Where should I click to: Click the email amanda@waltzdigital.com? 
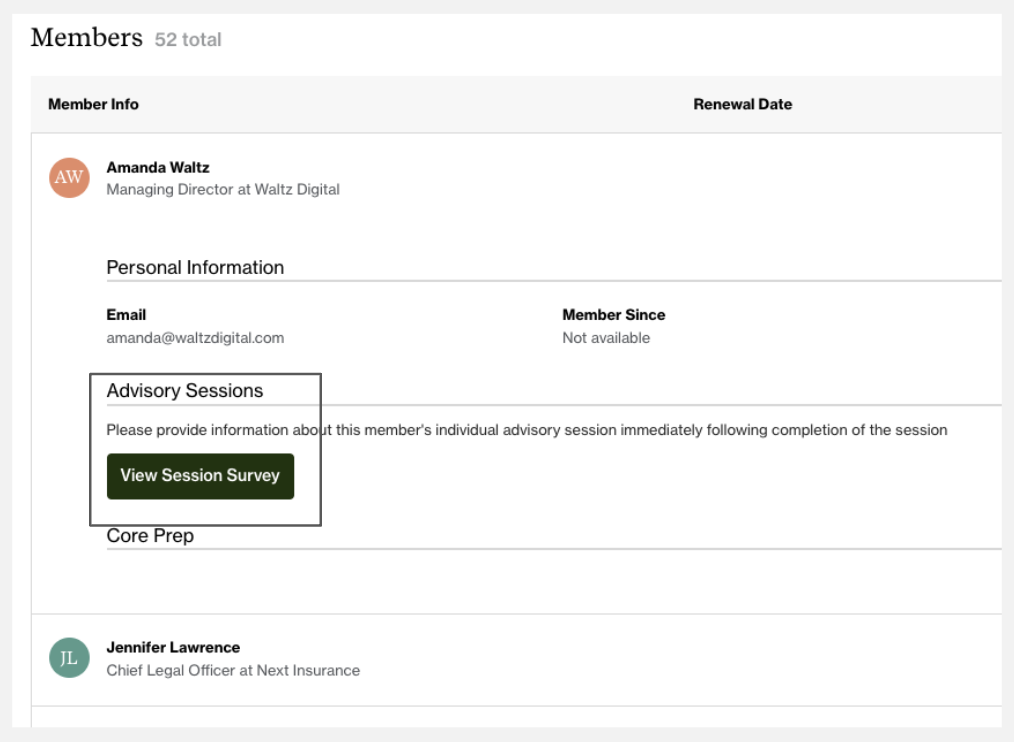tap(195, 338)
